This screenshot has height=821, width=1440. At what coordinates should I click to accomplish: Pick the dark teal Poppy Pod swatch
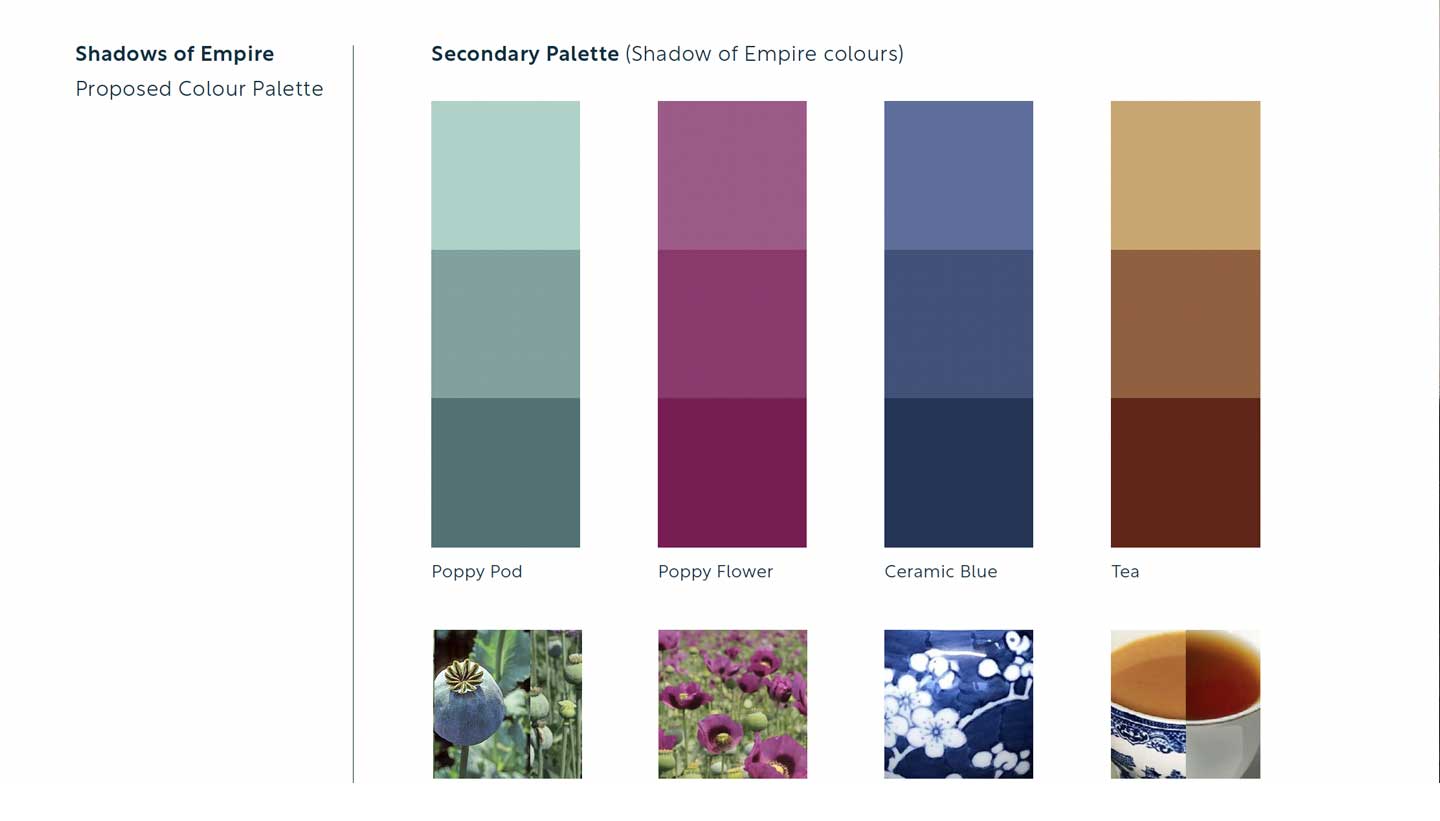point(505,473)
